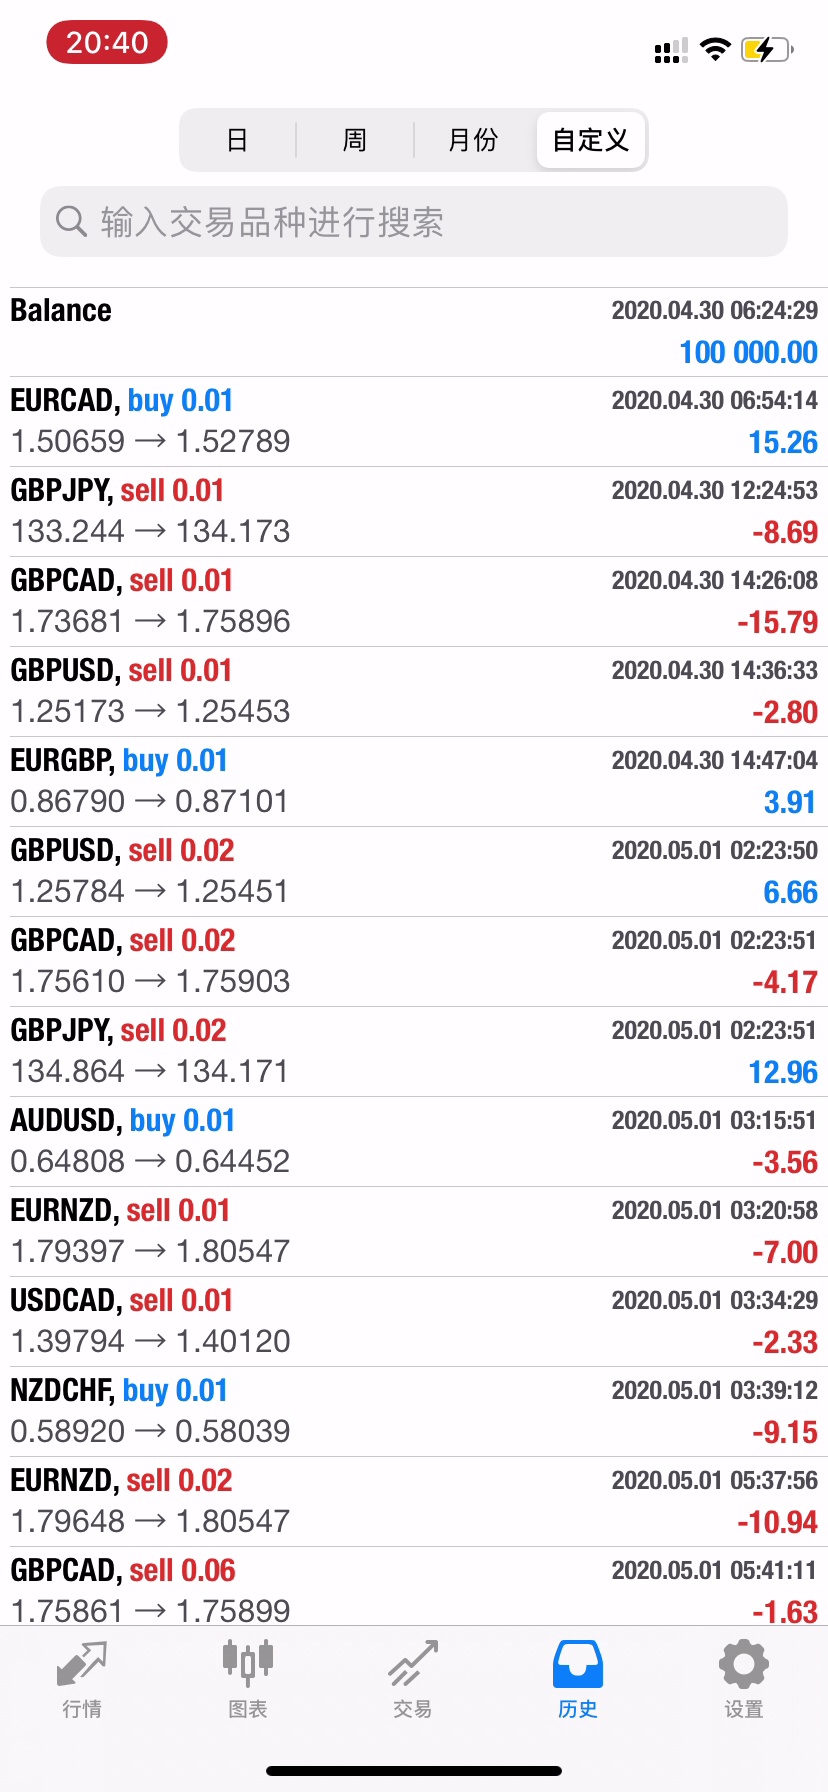Image resolution: width=828 pixels, height=1792 pixels.
Task: Tap the red 20:40 time indicator
Action: coord(107,43)
